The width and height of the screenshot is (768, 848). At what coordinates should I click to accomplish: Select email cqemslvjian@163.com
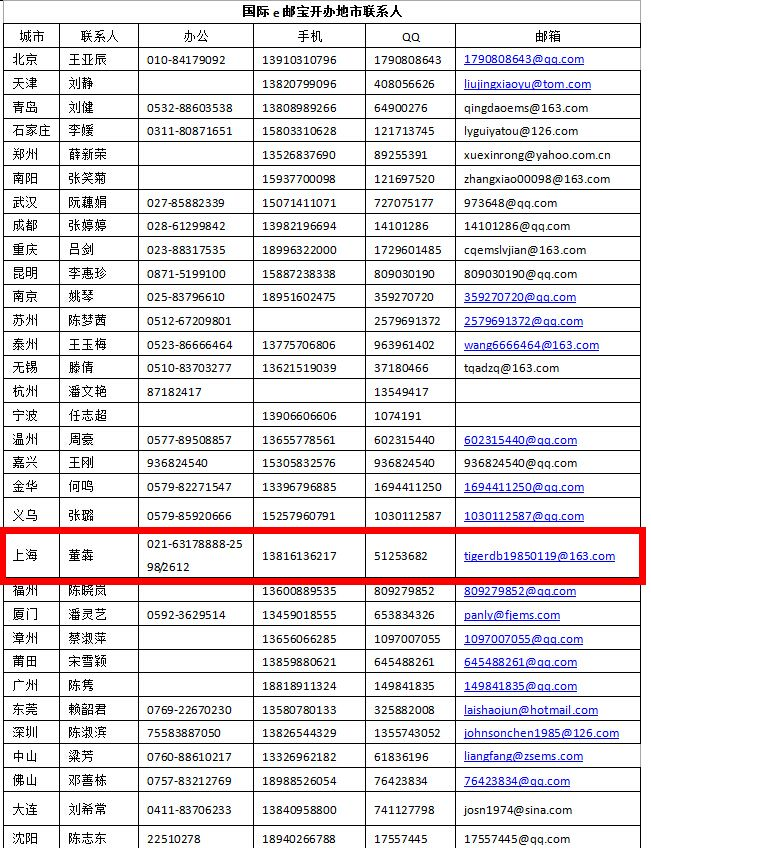tap(525, 250)
